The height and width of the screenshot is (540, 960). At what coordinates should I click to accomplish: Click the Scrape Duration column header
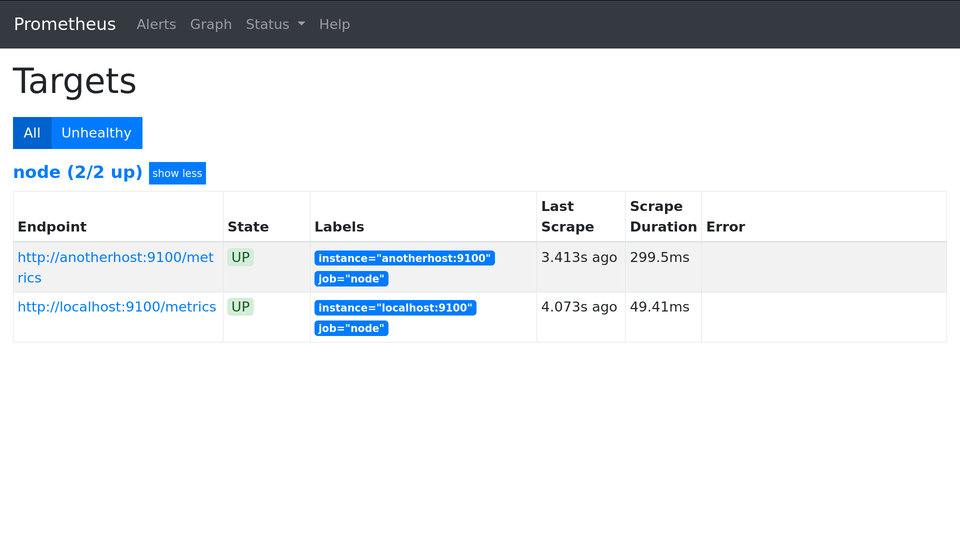click(x=662, y=216)
